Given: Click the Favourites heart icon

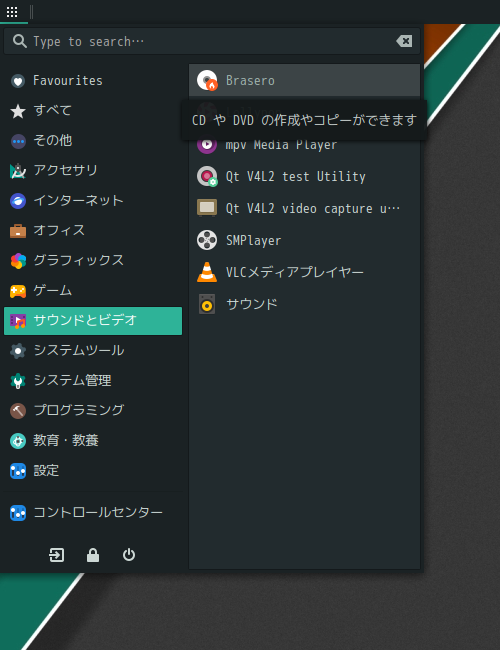Looking at the screenshot, I should coord(18,81).
